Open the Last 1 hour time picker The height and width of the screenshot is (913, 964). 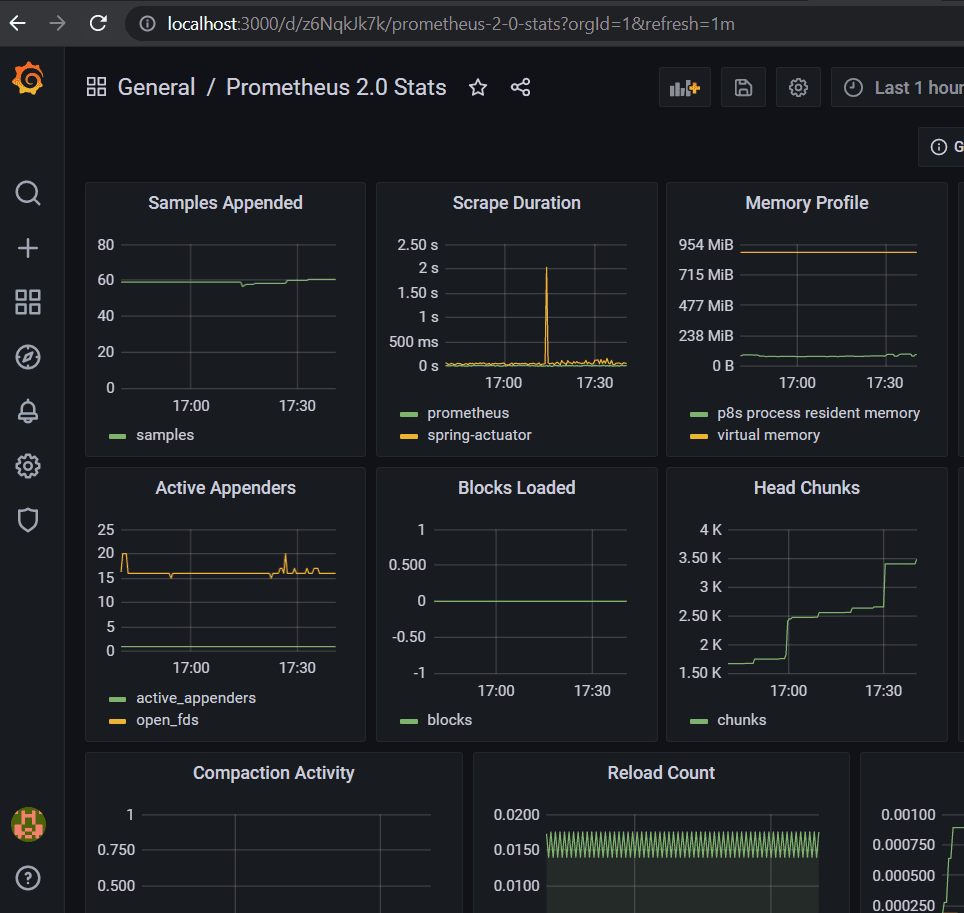(x=898, y=87)
